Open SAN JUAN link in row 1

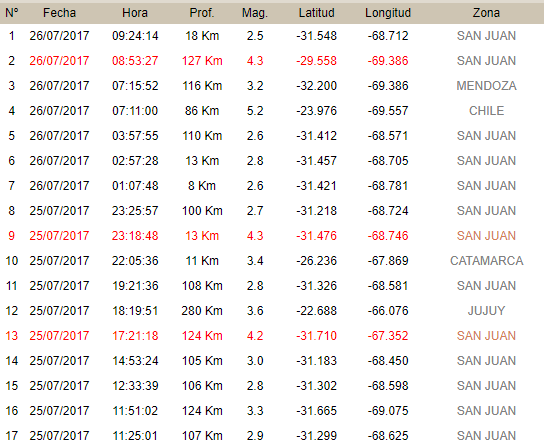point(486,36)
